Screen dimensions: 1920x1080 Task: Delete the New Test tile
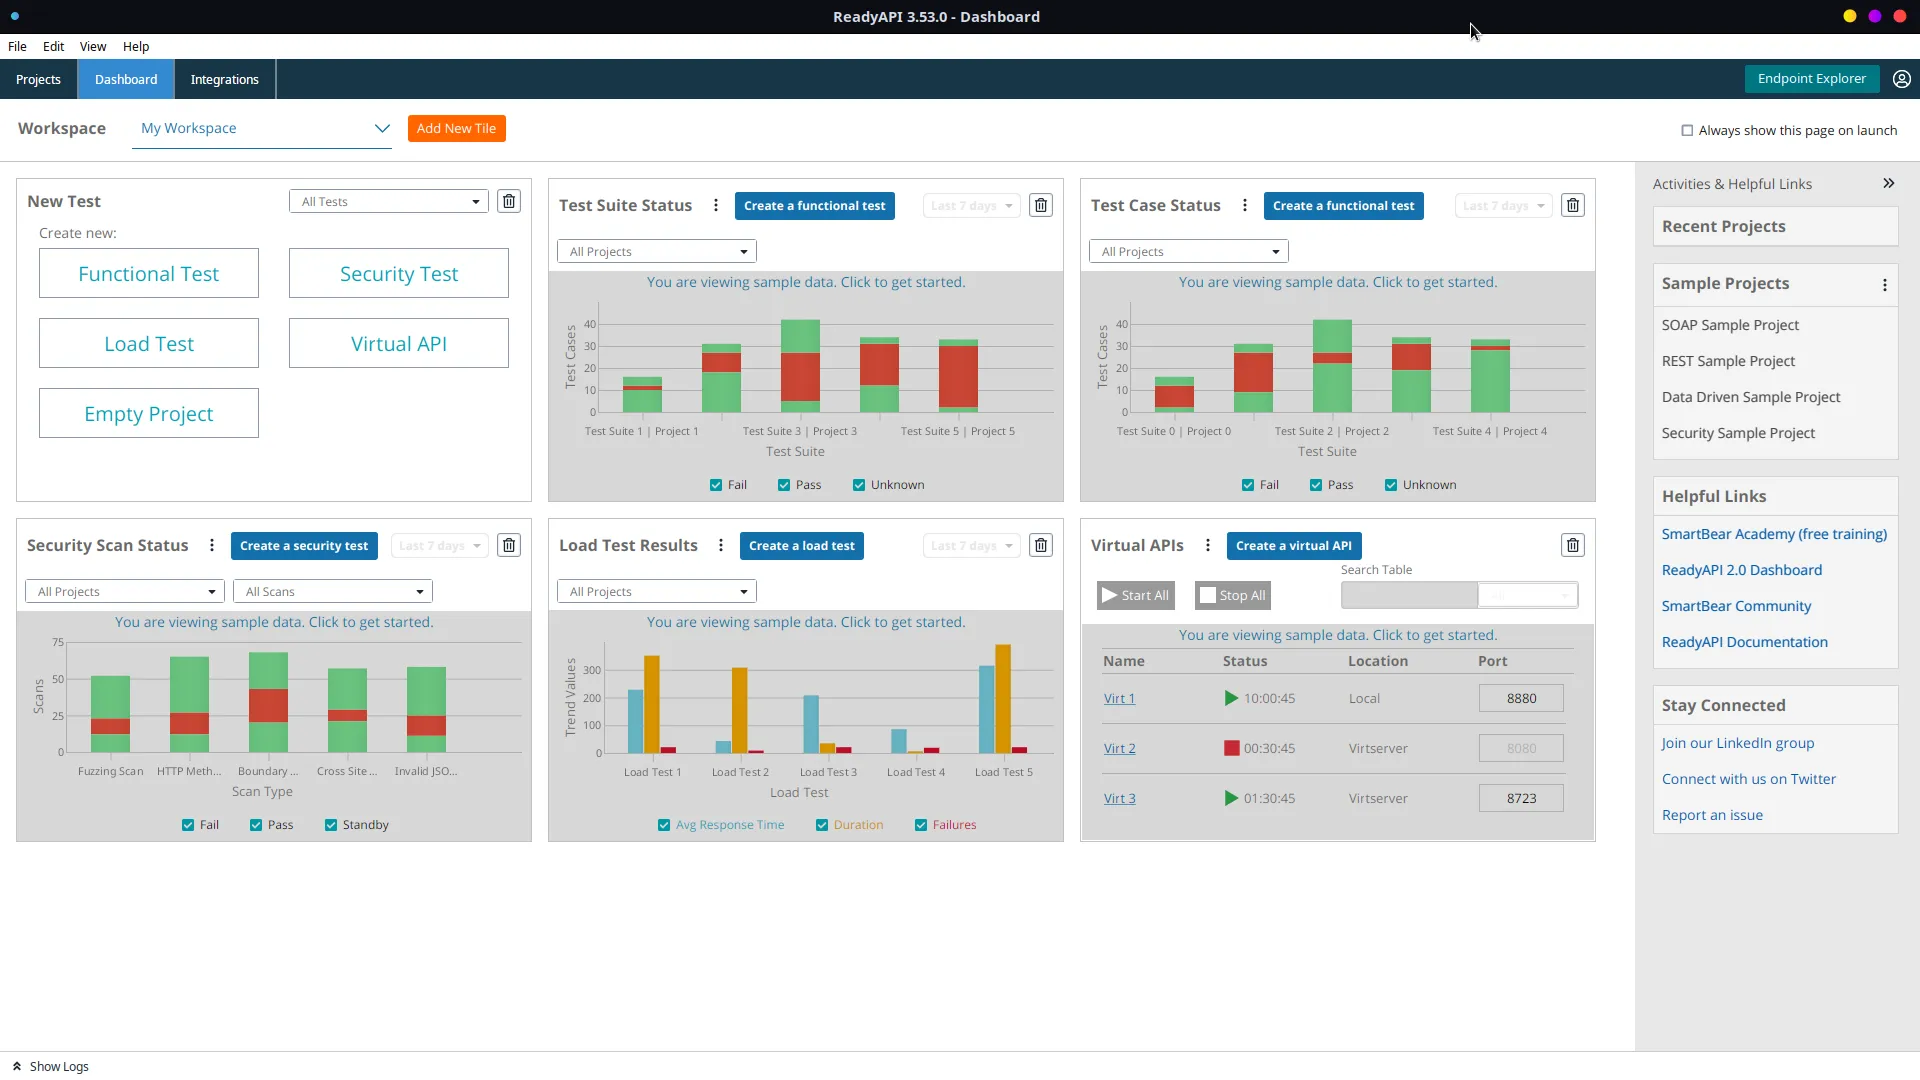point(509,201)
